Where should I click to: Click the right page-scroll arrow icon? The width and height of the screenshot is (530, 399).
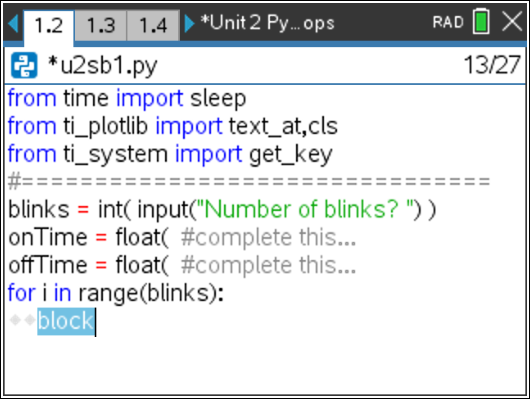coord(189,23)
